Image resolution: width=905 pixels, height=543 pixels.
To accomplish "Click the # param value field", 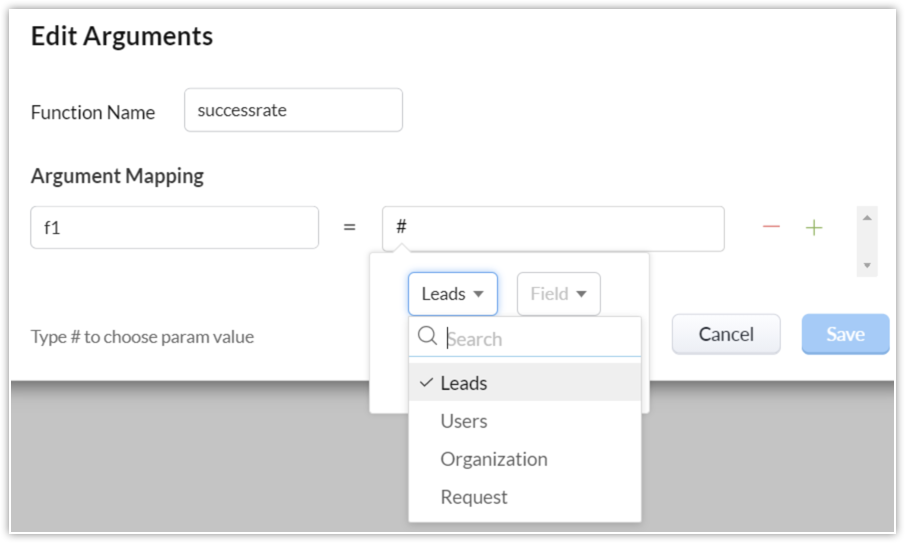I will (552, 229).
